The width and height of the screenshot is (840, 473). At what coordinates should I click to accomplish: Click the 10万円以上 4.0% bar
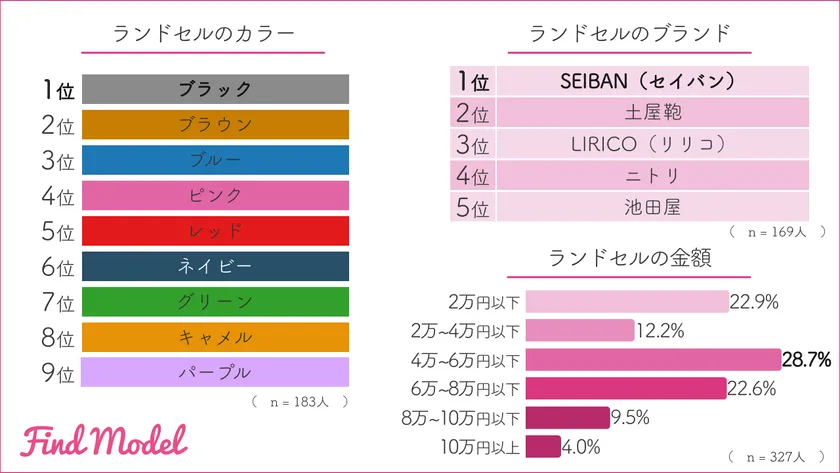(542, 446)
